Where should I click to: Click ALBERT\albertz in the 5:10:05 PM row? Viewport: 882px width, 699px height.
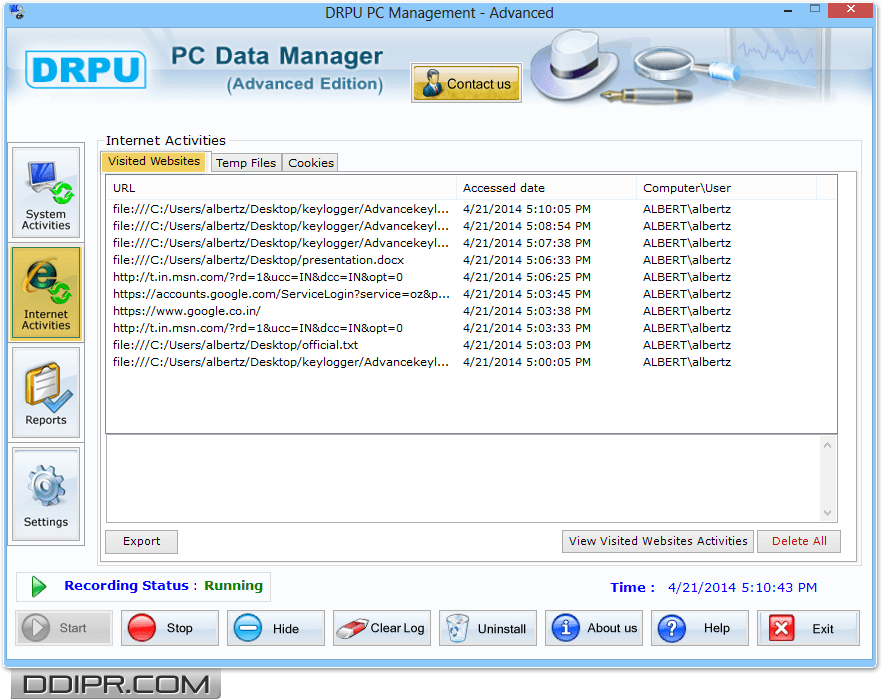pos(687,209)
